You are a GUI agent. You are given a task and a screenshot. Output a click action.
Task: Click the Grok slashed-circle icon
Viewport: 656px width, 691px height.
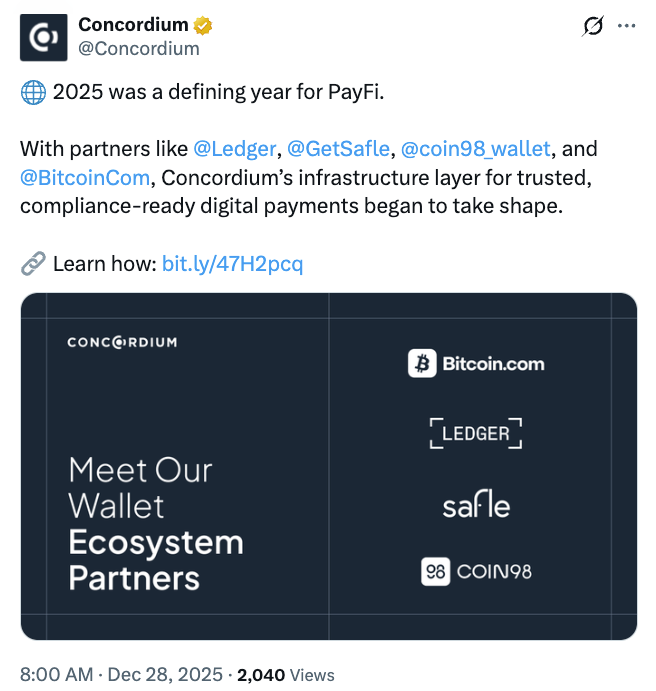pos(591,27)
